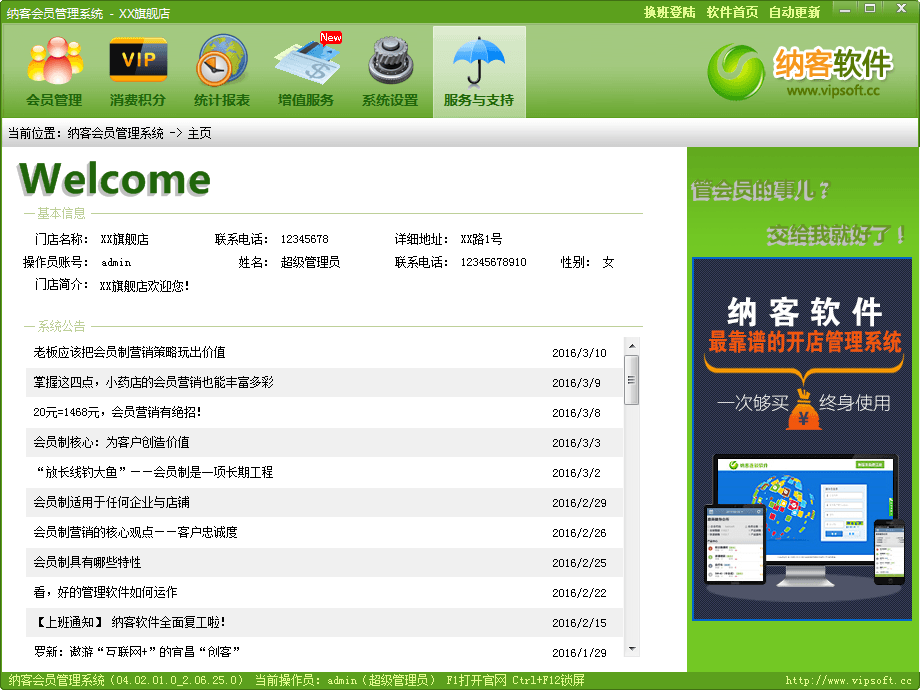Open announcement 会员制核心：为客户创造价值

111,442
